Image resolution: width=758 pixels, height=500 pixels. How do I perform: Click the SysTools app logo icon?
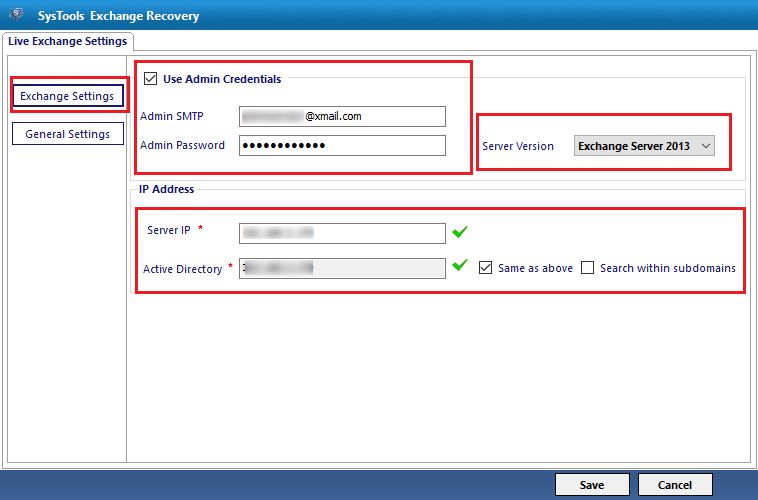point(17,15)
